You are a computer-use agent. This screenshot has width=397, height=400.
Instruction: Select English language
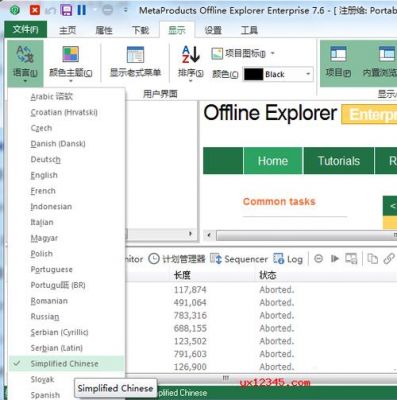click(67, 175)
